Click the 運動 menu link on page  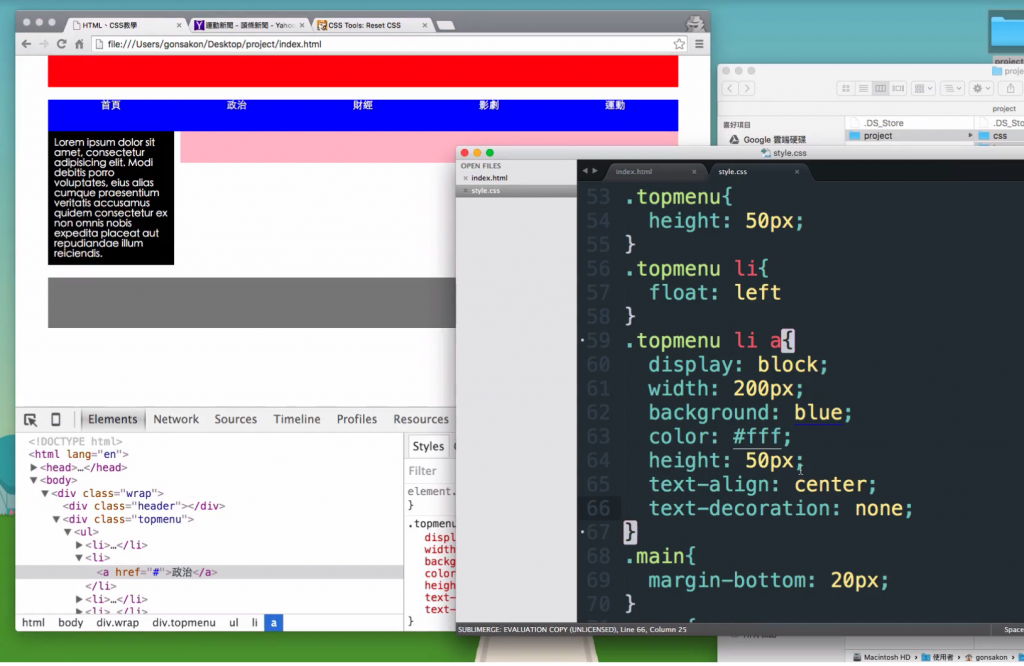pyautogui.click(x=615, y=105)
